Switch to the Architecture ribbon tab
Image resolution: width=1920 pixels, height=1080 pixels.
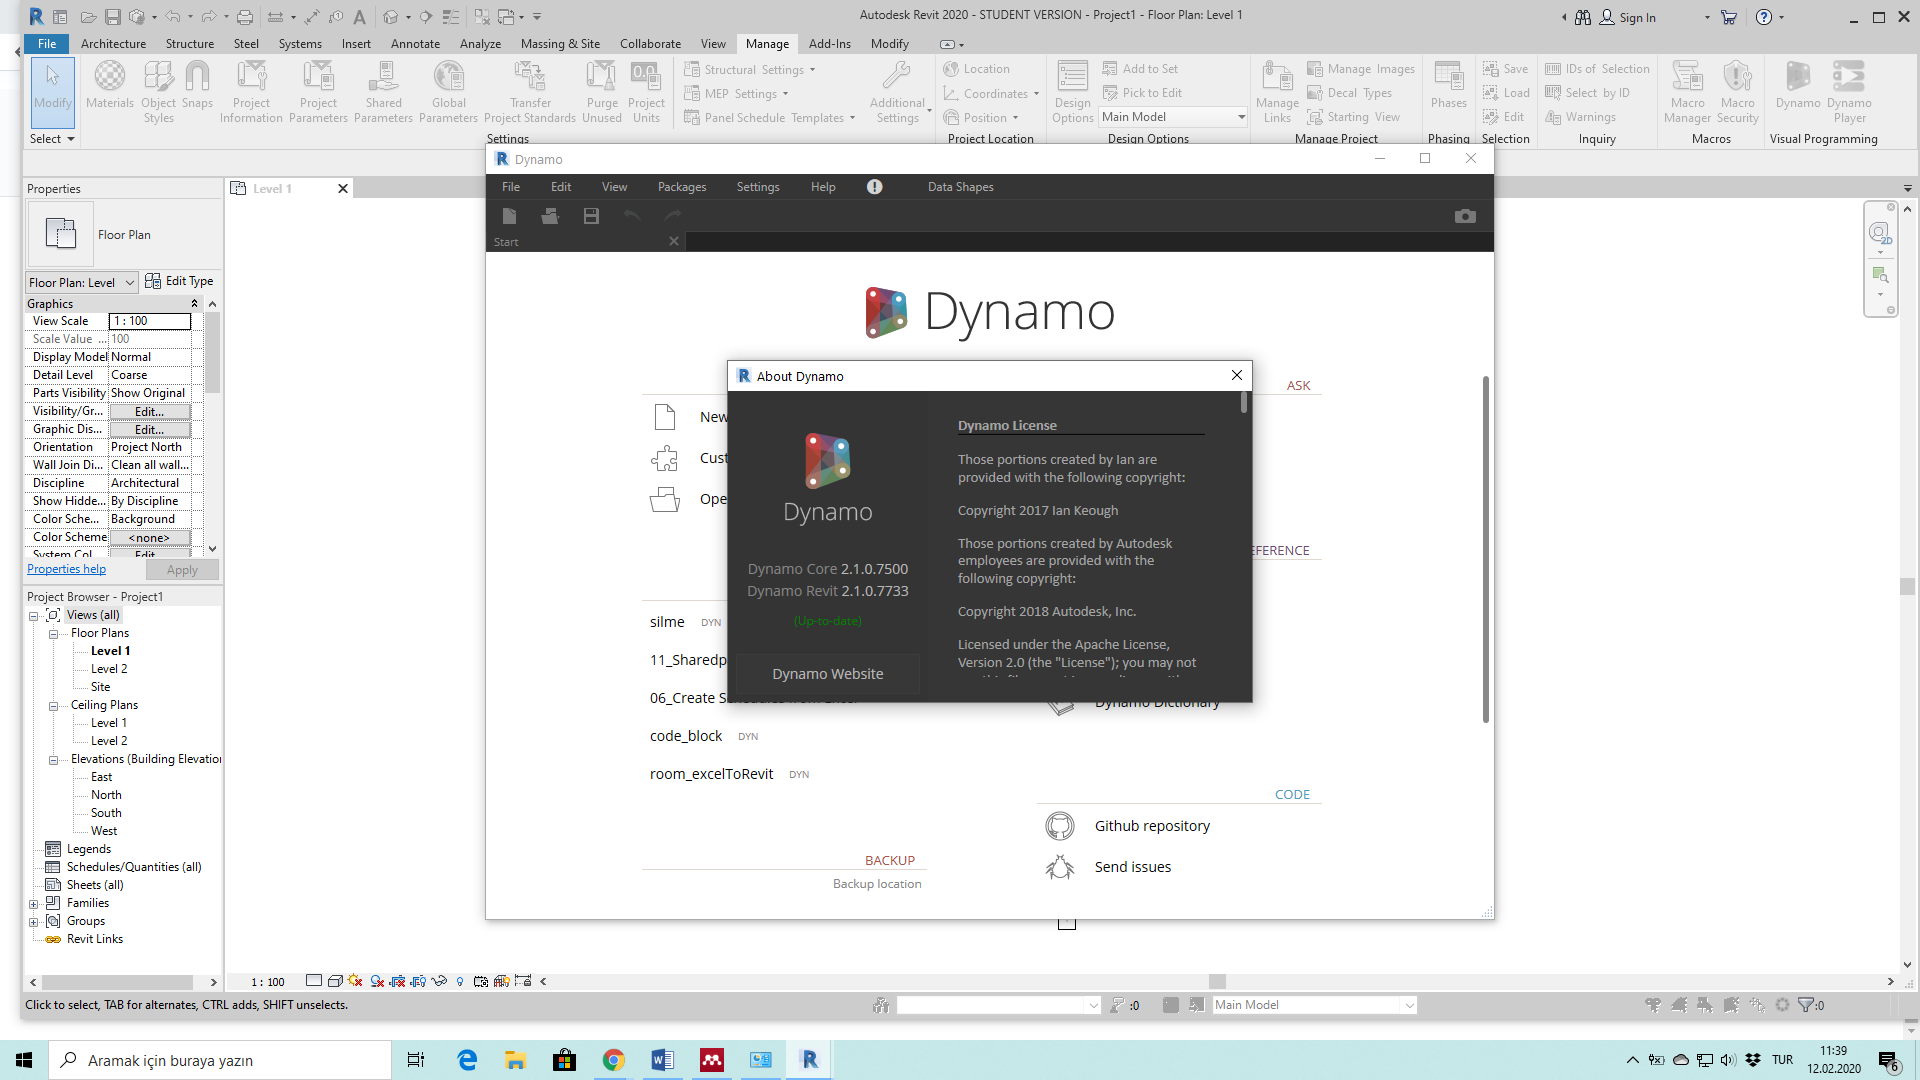coord(113,44)
